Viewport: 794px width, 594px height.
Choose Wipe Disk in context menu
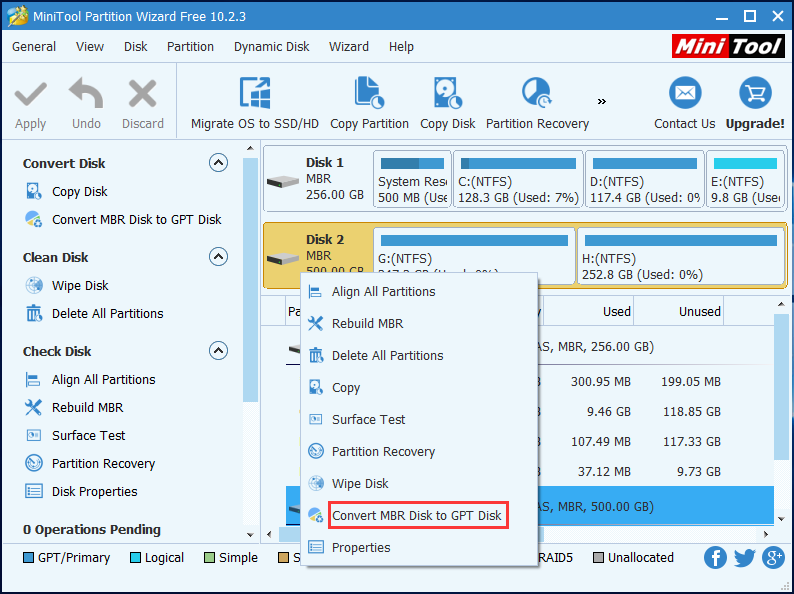419,483
